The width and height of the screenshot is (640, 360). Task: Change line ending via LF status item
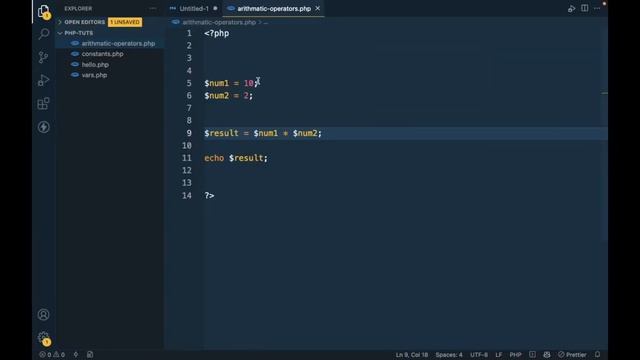pos(499,355)
